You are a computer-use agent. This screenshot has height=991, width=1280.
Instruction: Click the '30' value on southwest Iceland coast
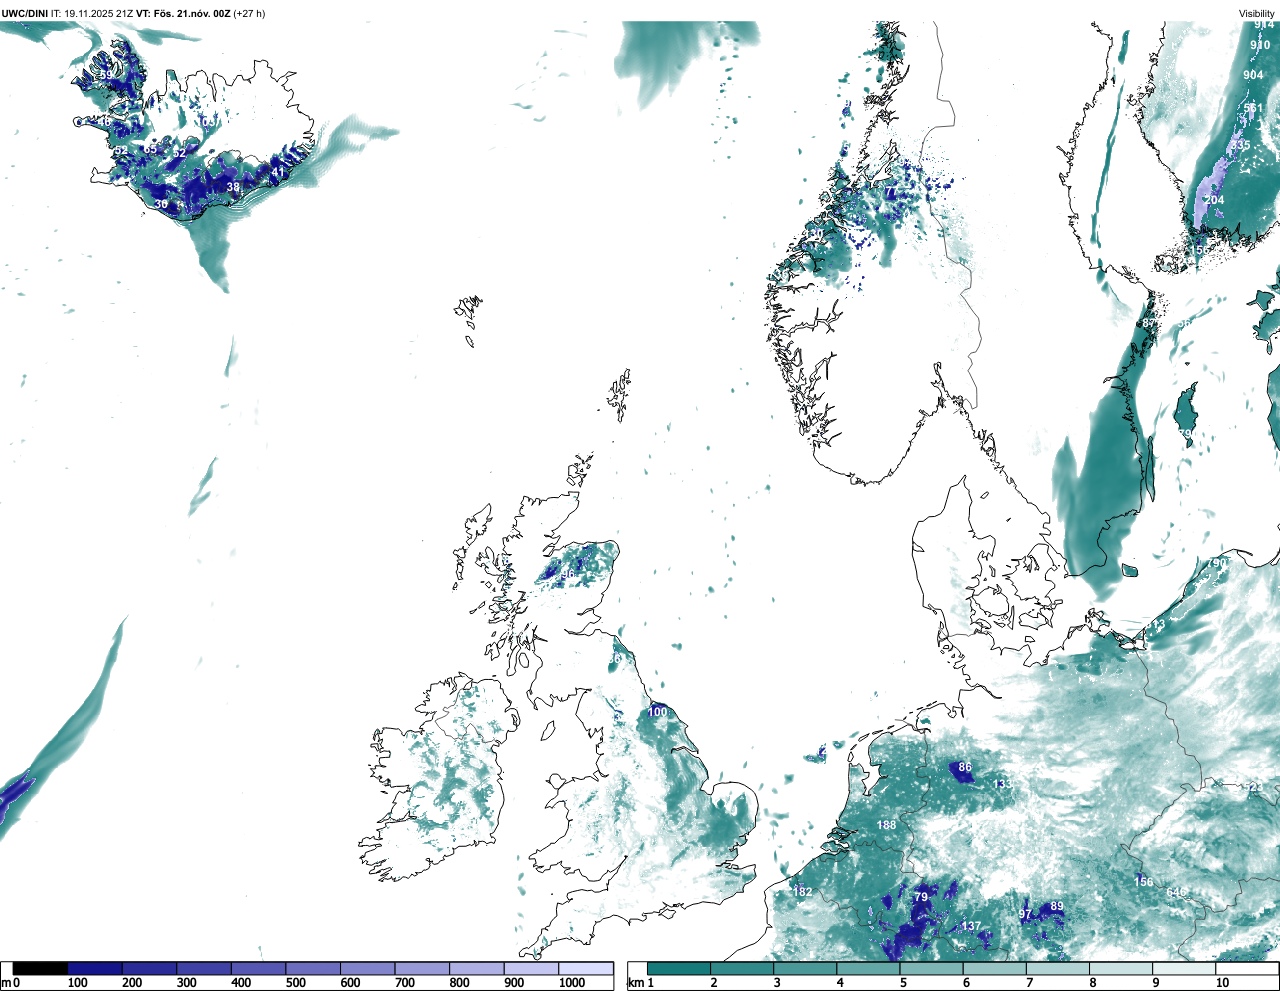tap(161, 204)
